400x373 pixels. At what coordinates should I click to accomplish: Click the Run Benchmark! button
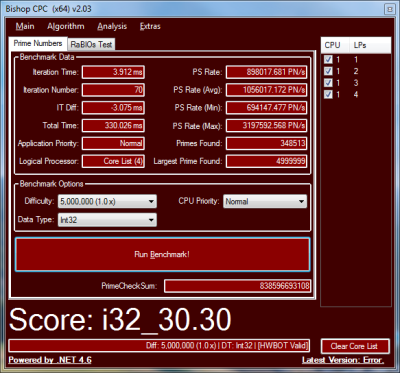pyautogui.click(x=163, y=254)
